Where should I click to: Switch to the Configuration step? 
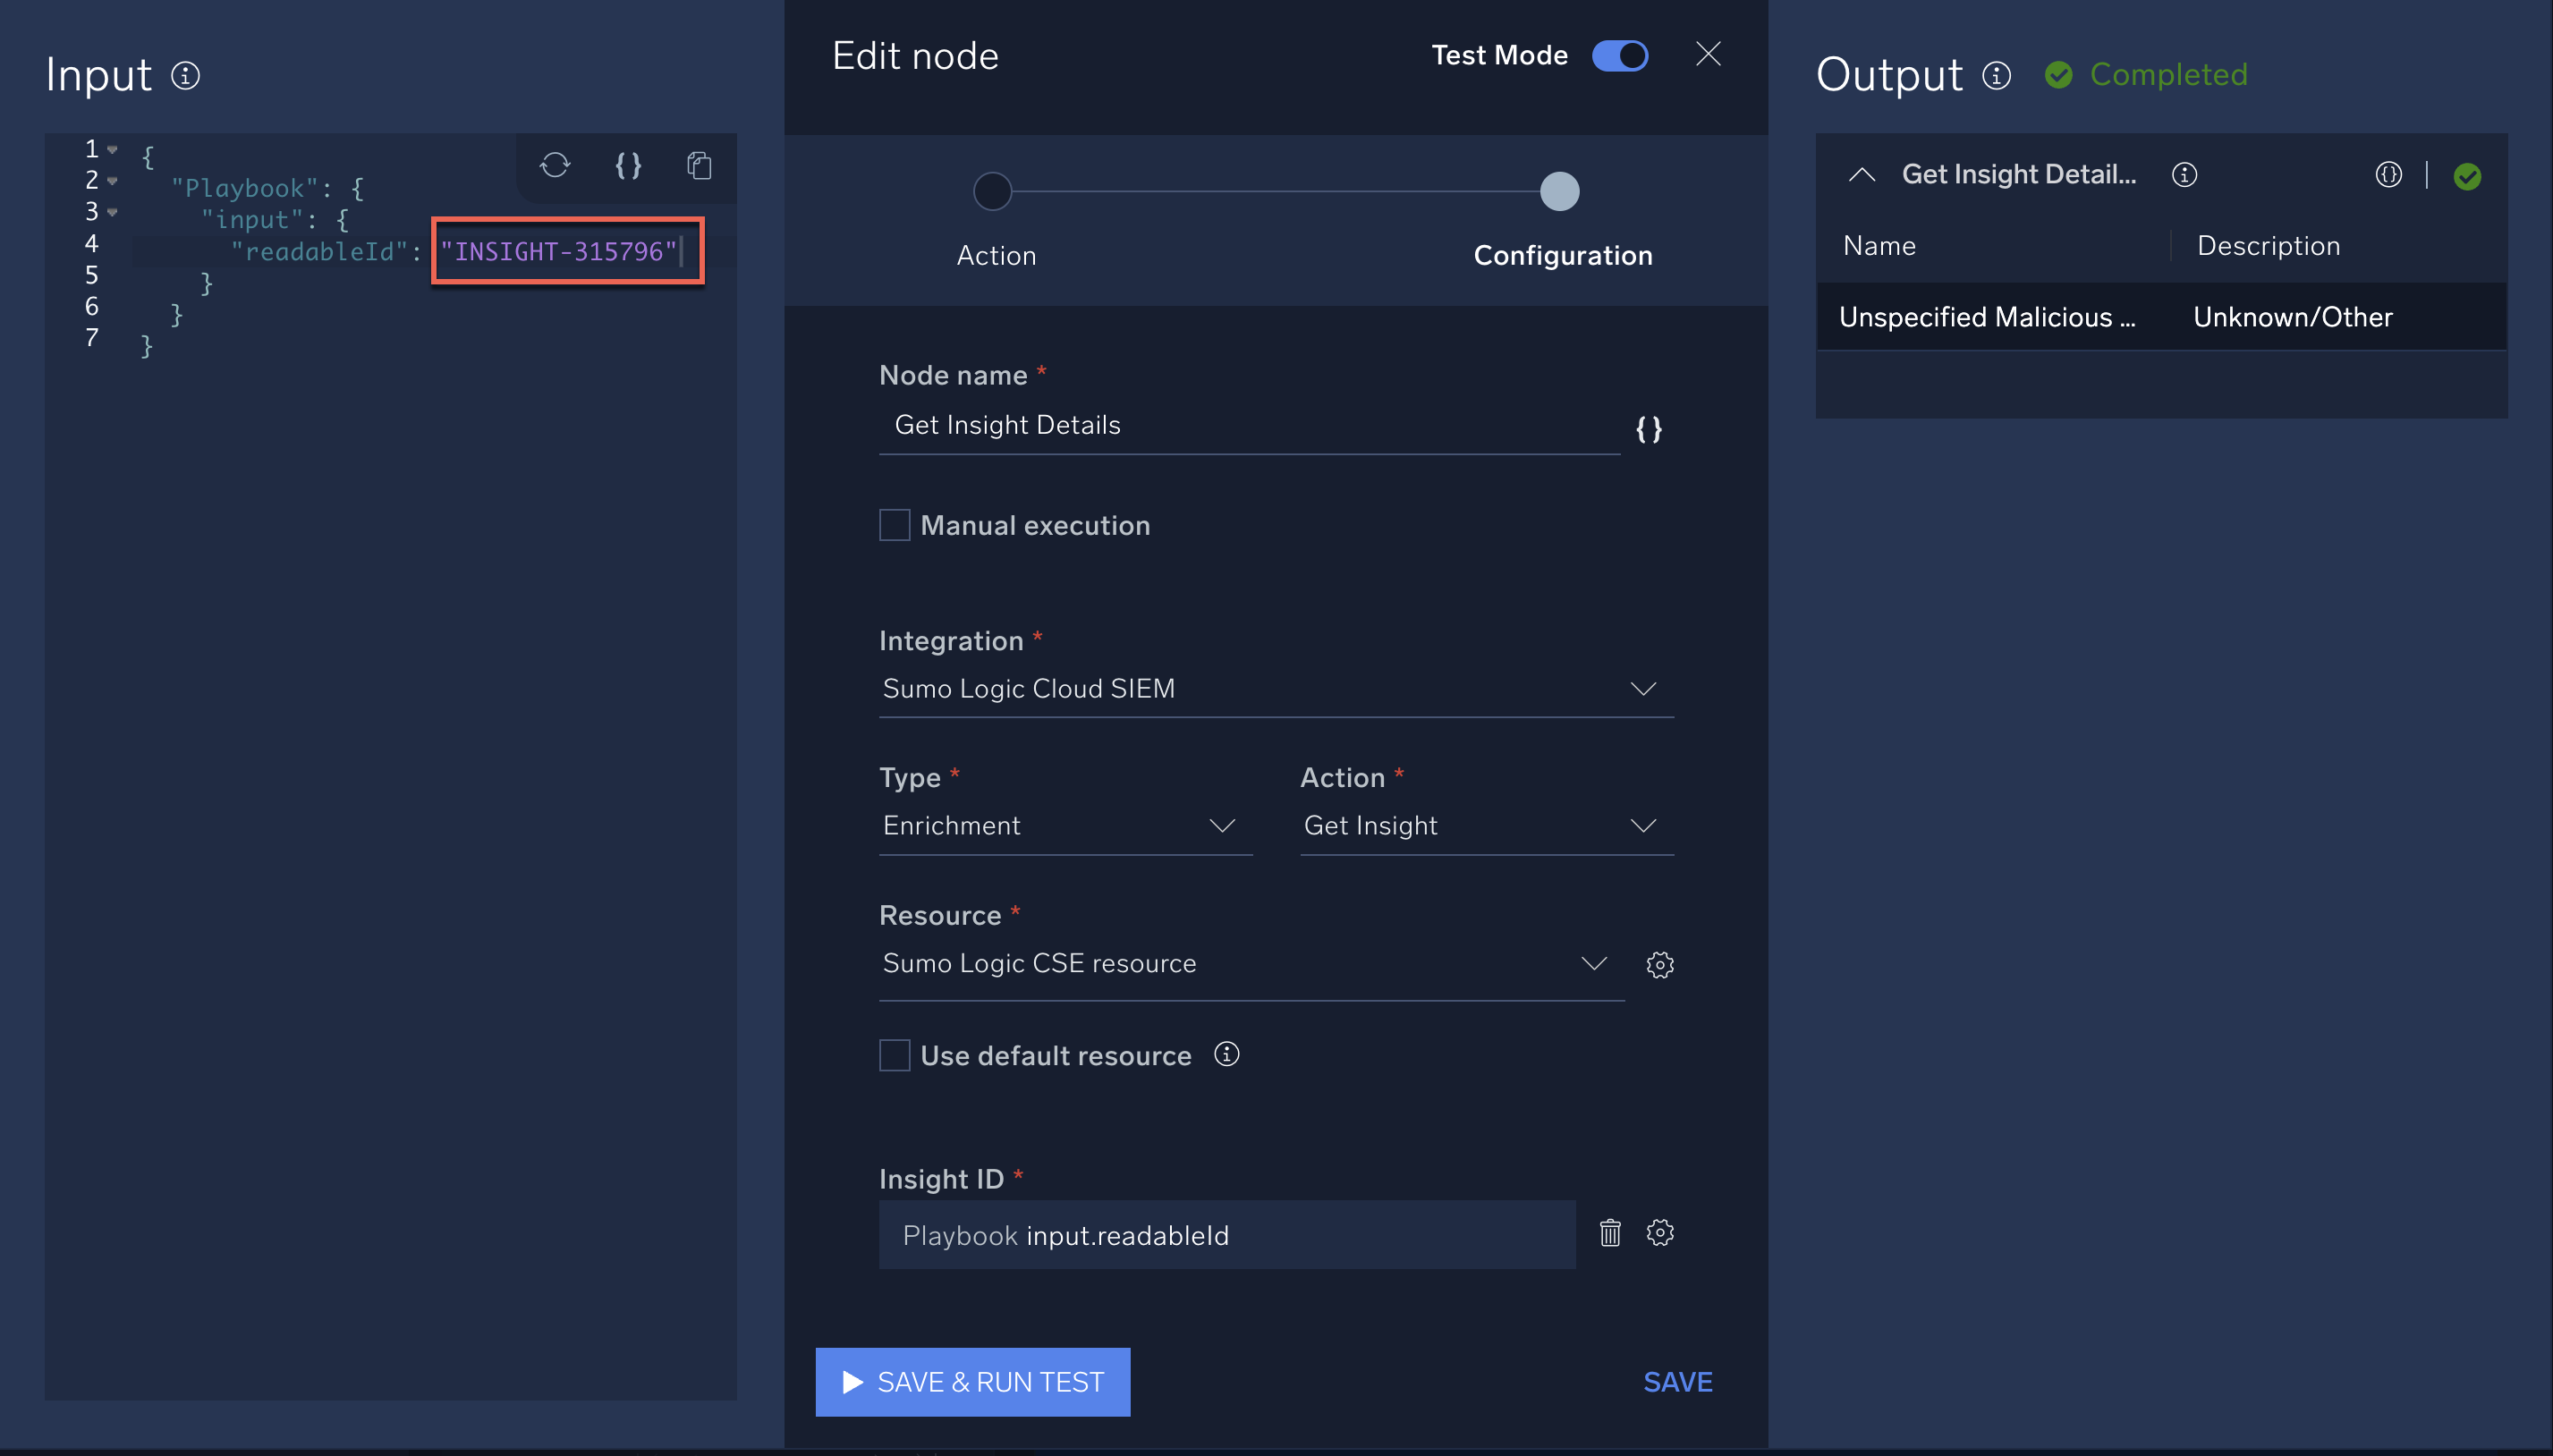[1558, 191]
